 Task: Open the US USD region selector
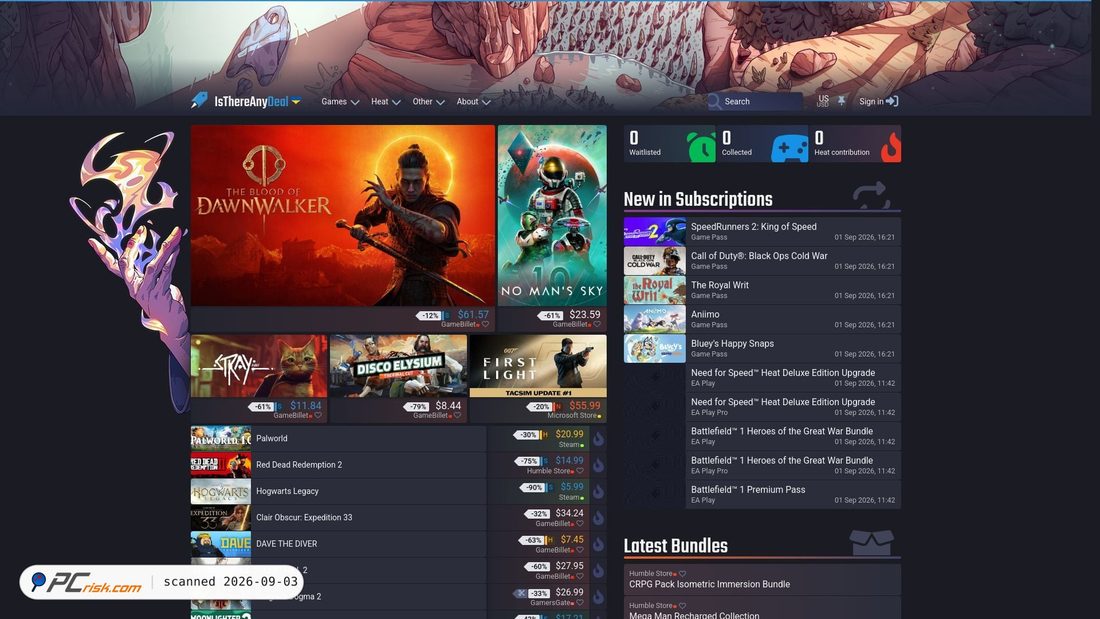823,101
